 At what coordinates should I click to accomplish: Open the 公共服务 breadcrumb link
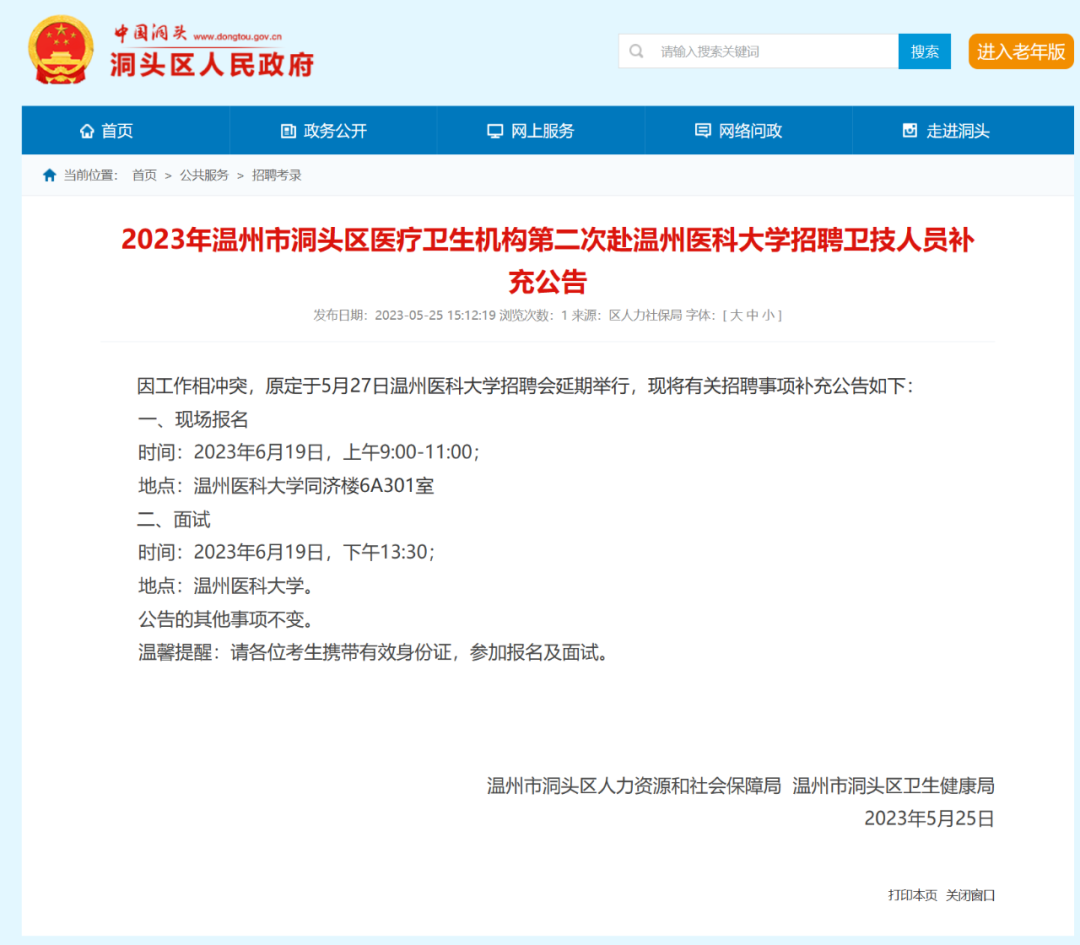(206, 174)
